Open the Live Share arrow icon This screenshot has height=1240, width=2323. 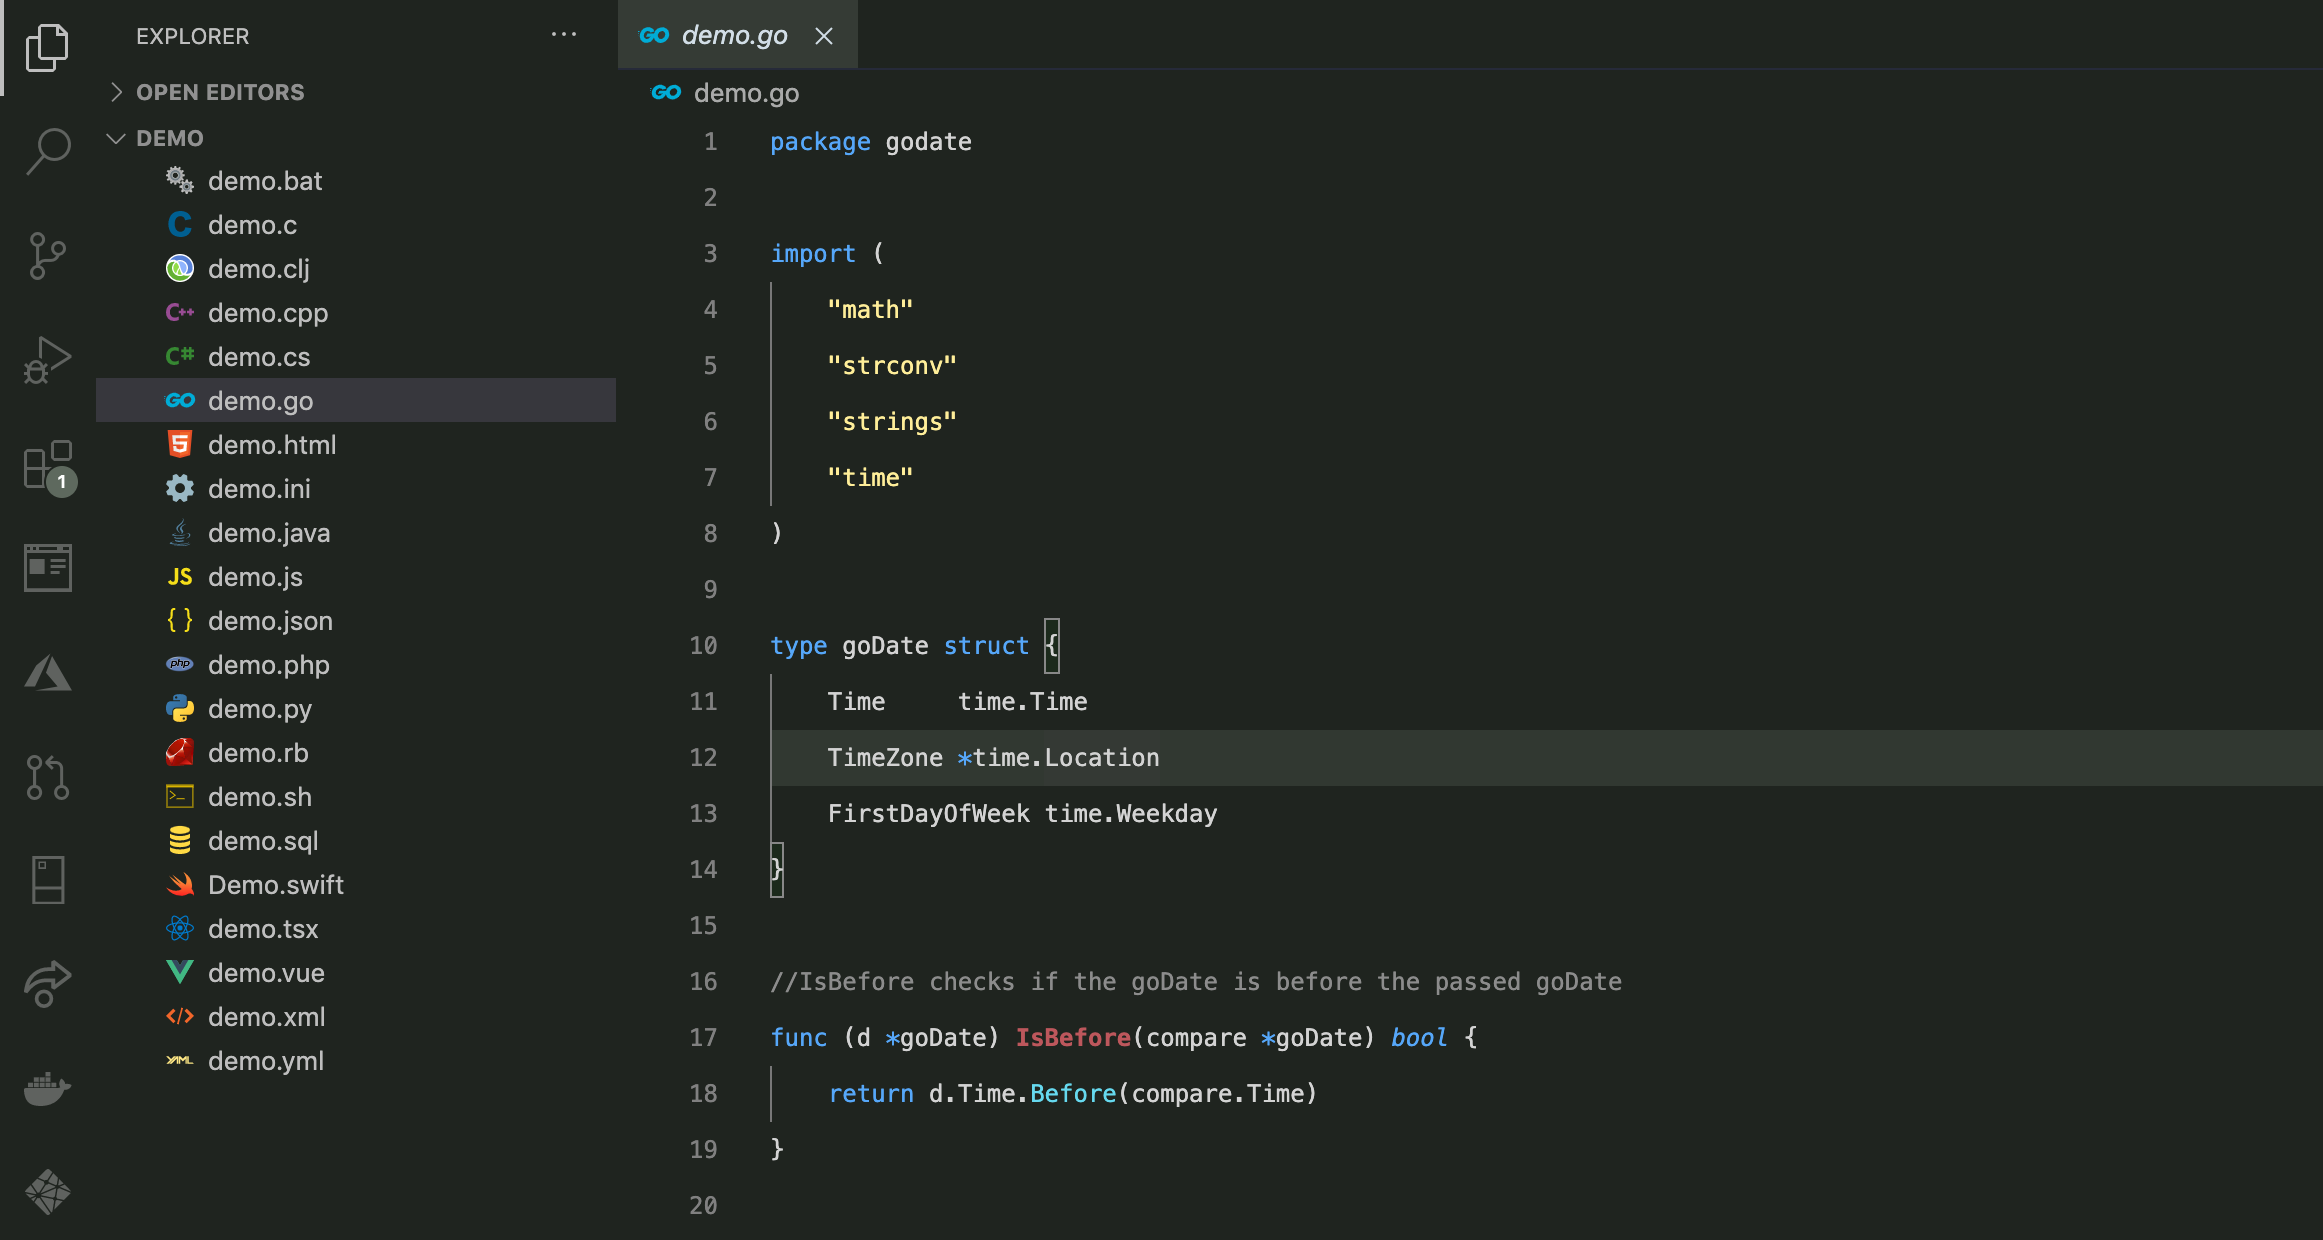click(47, 983)
